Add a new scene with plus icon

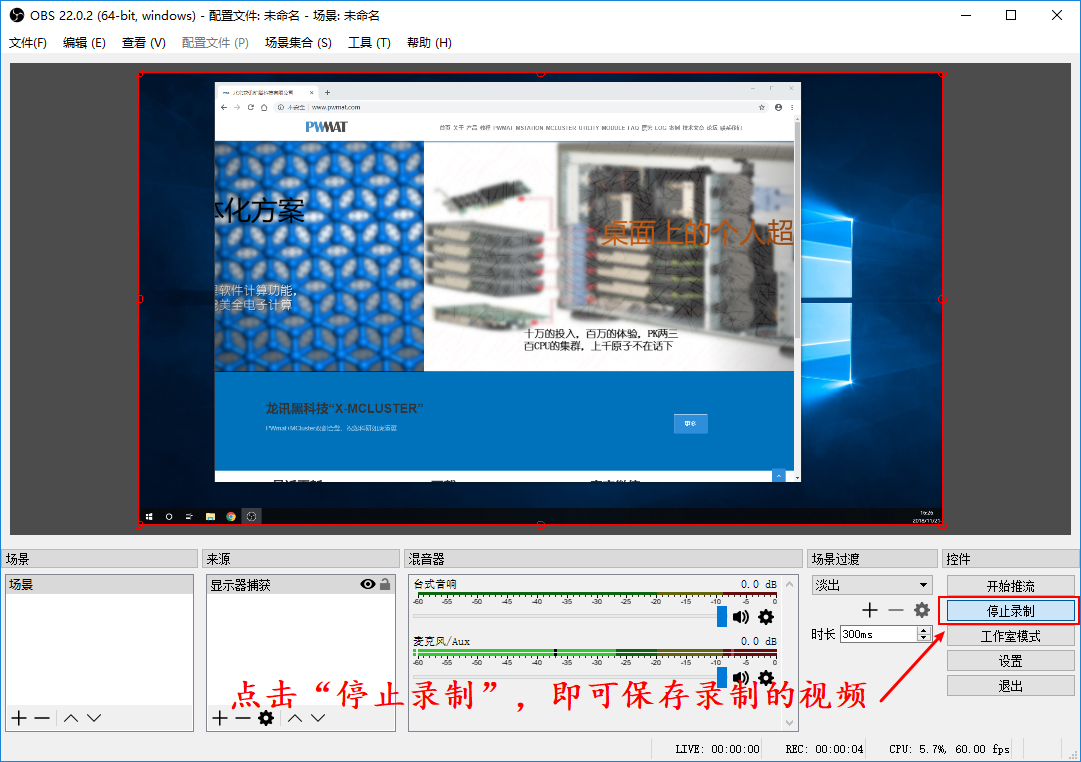[x=19, y=718]
